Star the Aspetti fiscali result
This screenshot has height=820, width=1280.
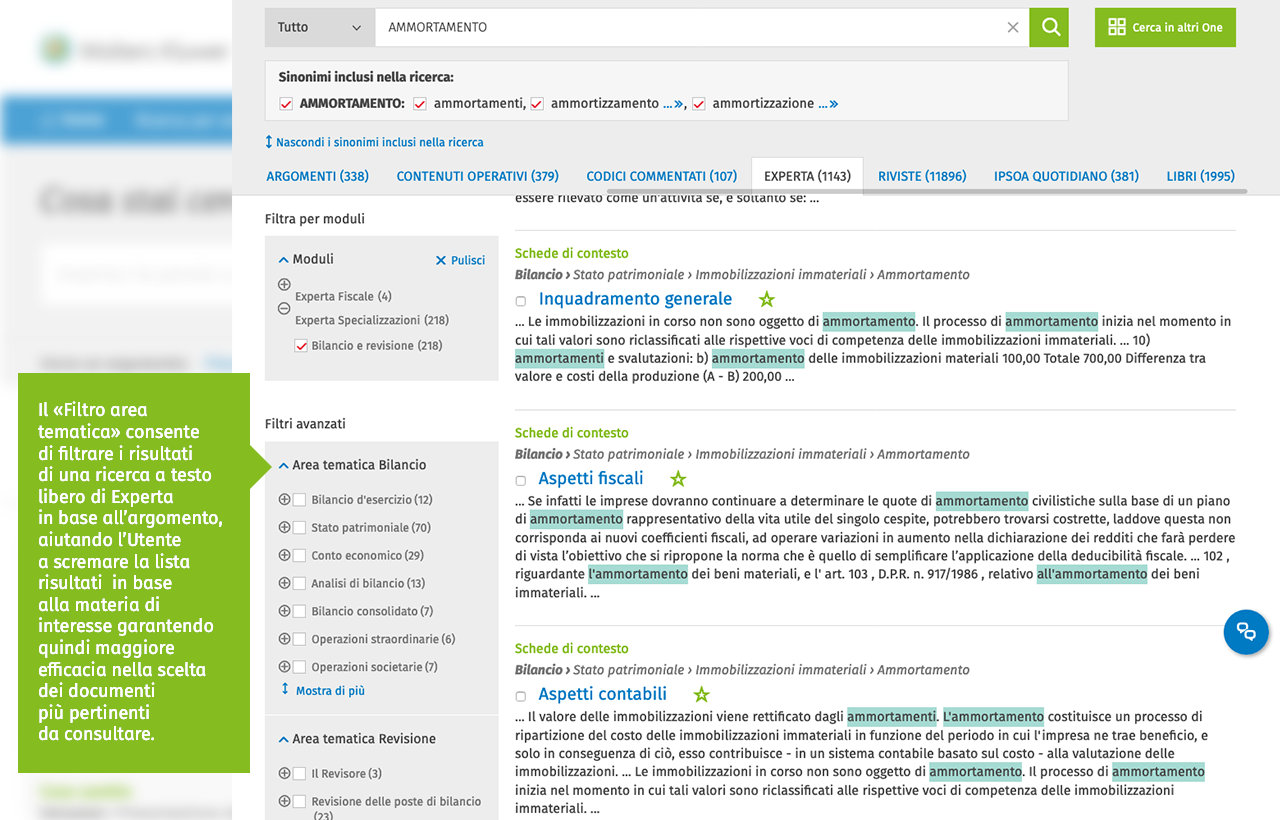point(678,479)
